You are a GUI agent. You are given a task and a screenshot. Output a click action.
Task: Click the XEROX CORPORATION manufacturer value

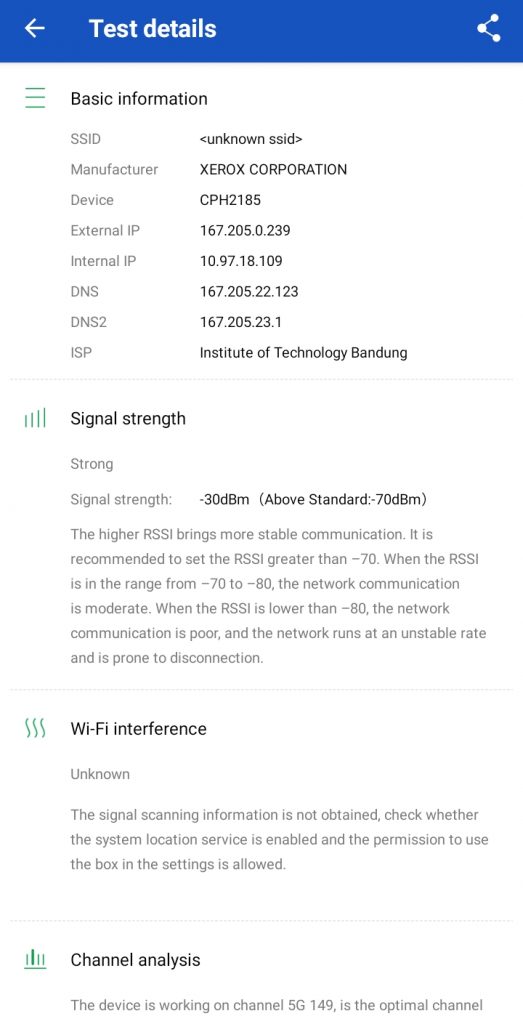274,170
